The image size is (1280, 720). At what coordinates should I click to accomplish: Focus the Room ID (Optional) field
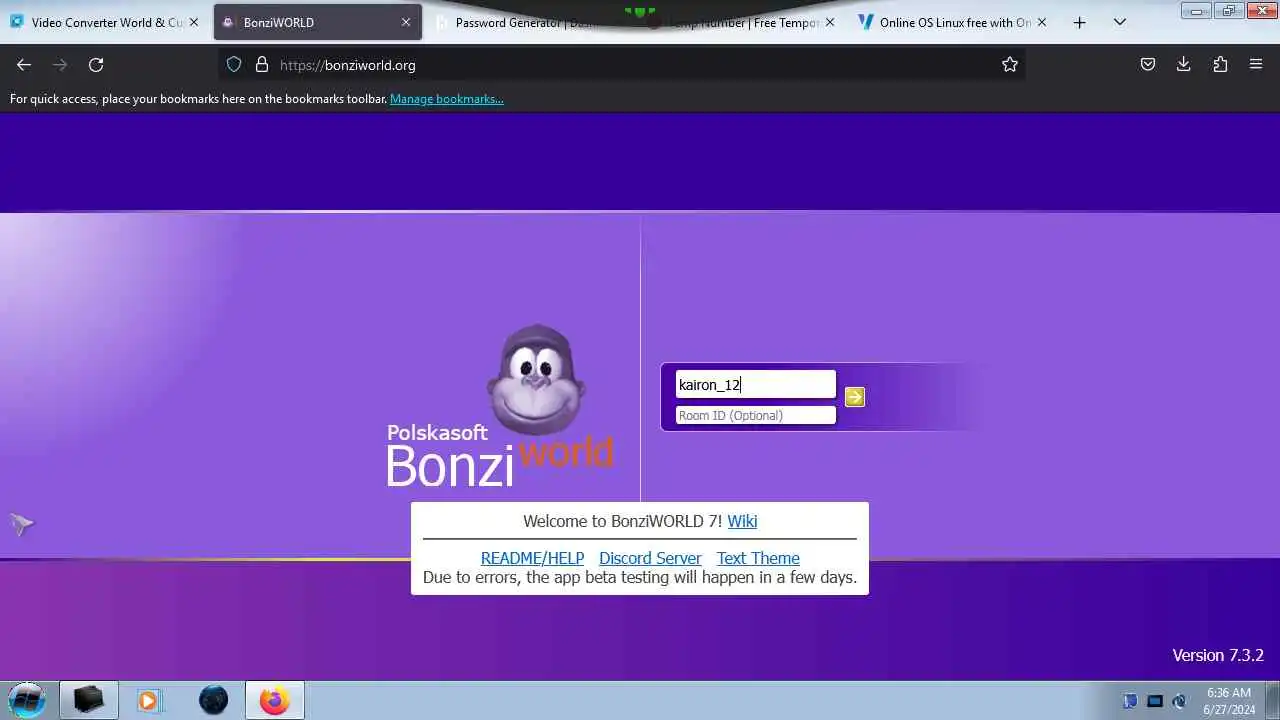tap(756, 415)
